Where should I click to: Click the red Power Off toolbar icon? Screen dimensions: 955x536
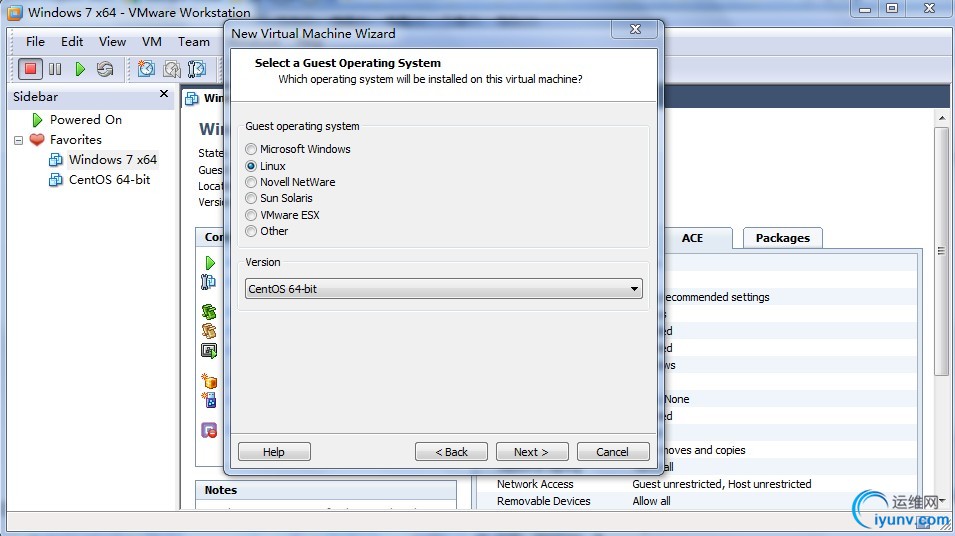[30, 69]
